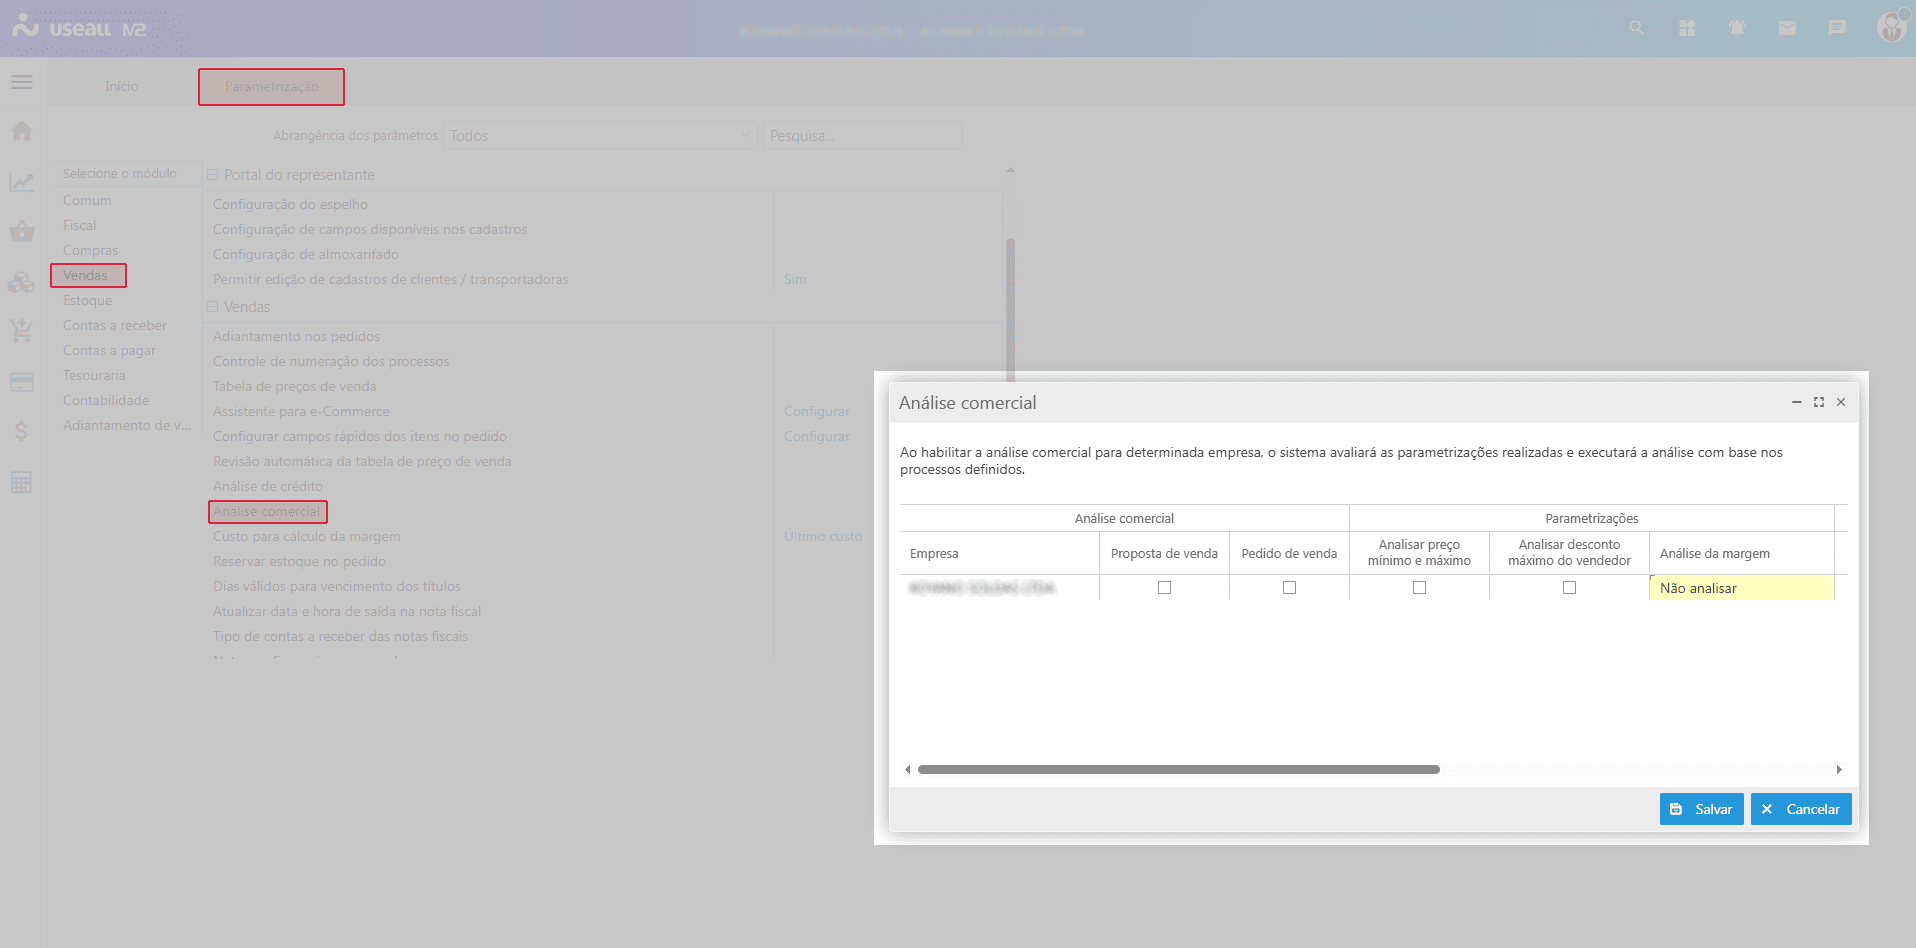Tick Analisar desconto máximo do vendedor checkbox
This screenshot has height=948, width=1916.
(x=1569, y=588)
